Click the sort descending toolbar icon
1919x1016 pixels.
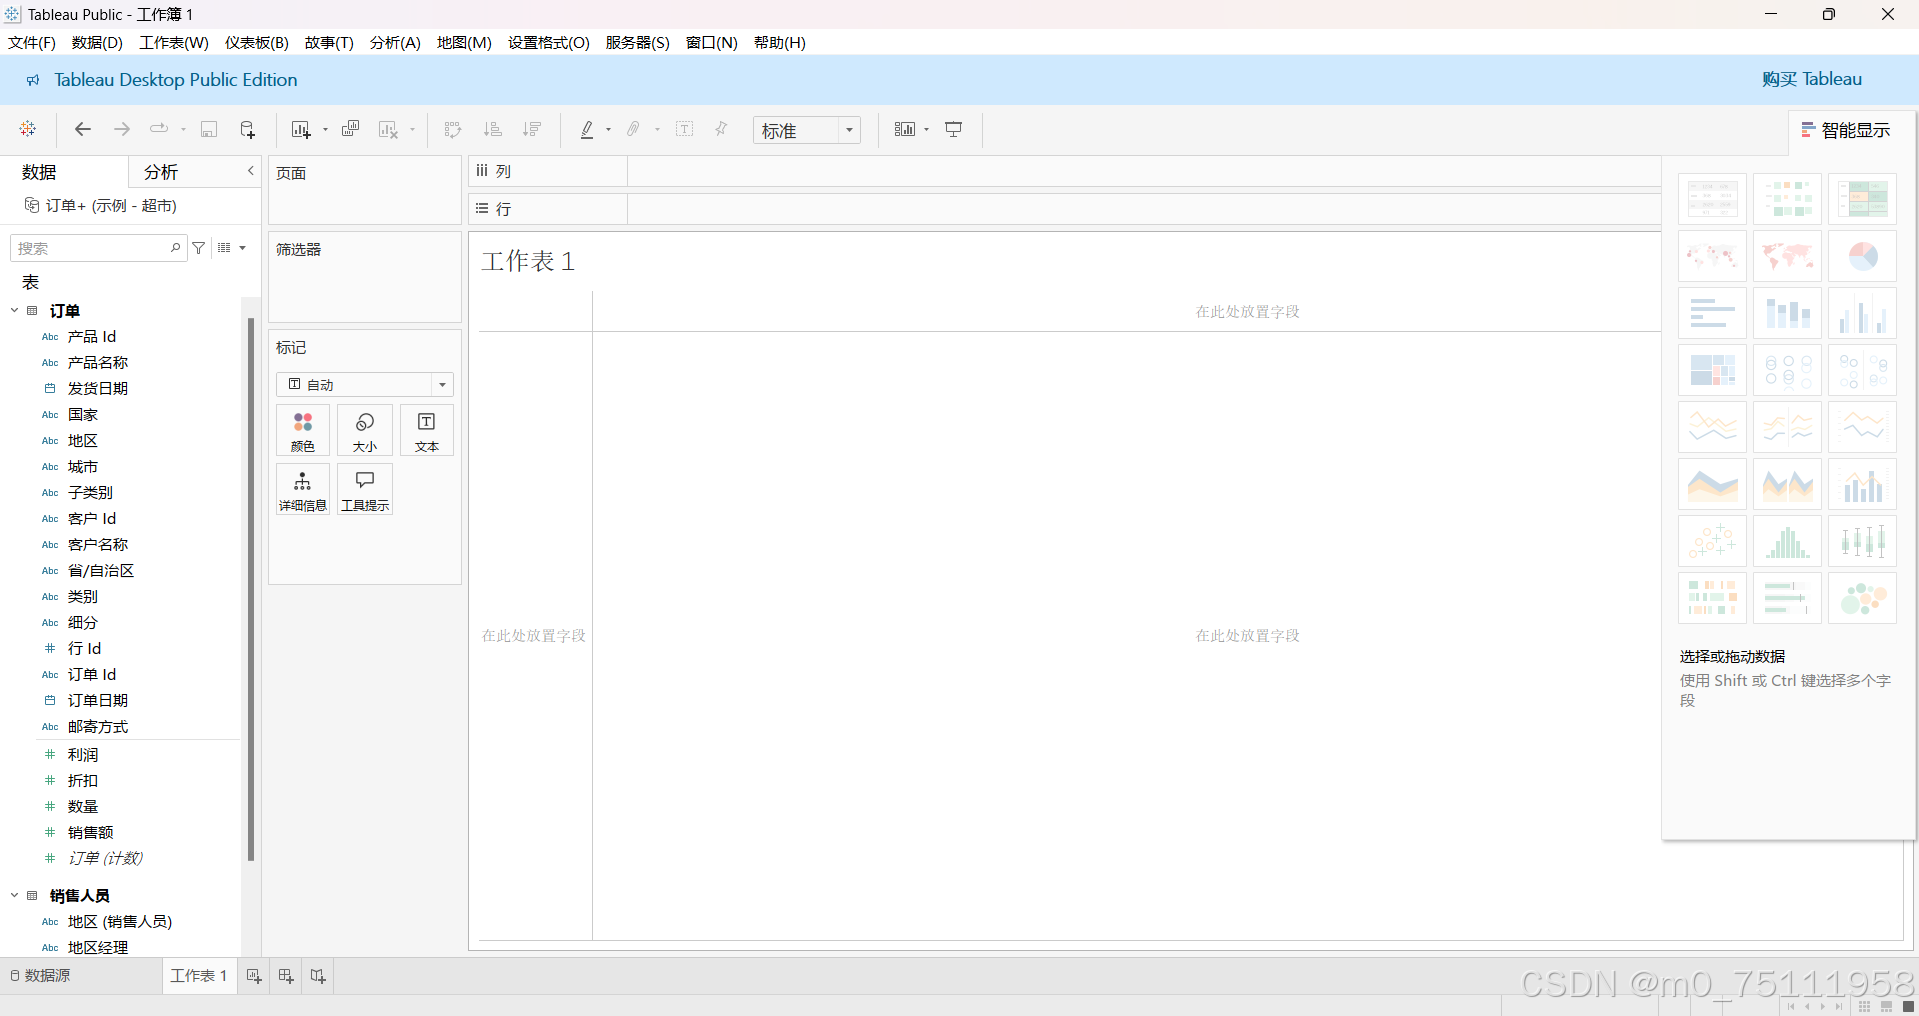pyautogui.click(x=532, y=129)
